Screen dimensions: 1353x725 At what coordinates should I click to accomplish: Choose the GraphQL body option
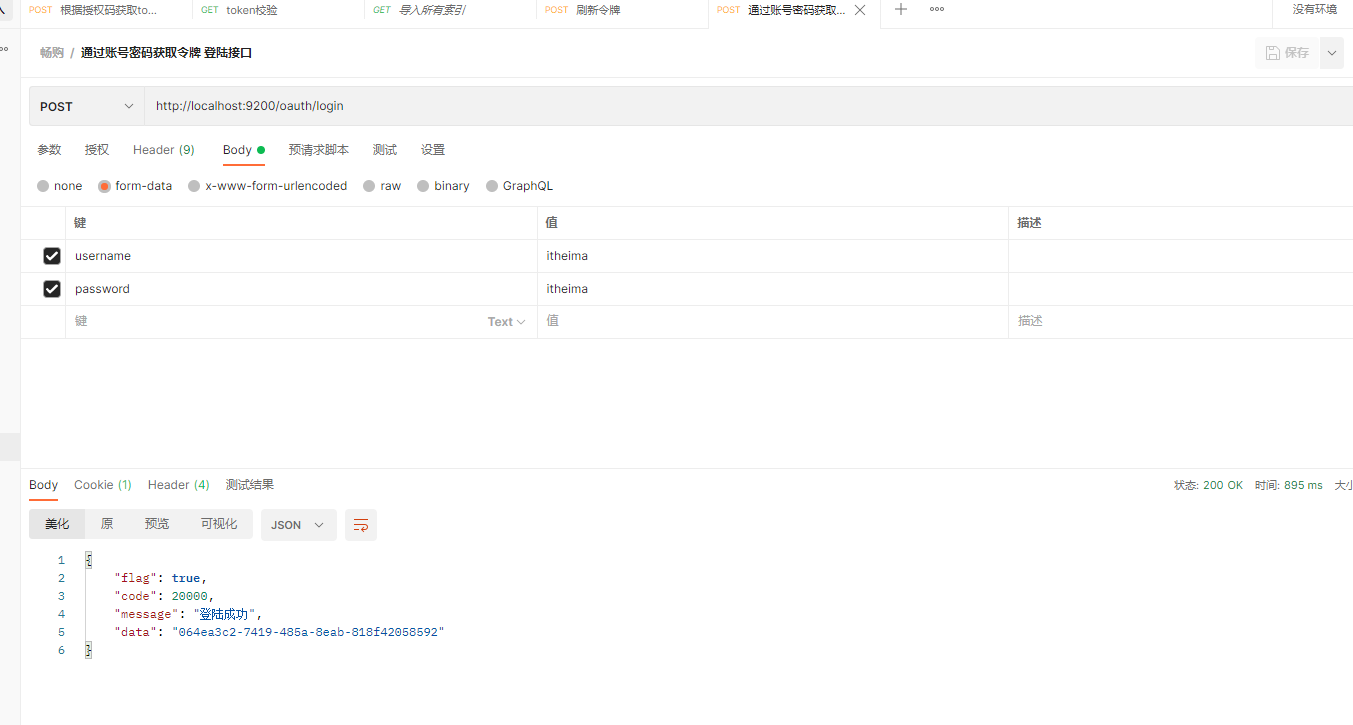coord(492,186)
